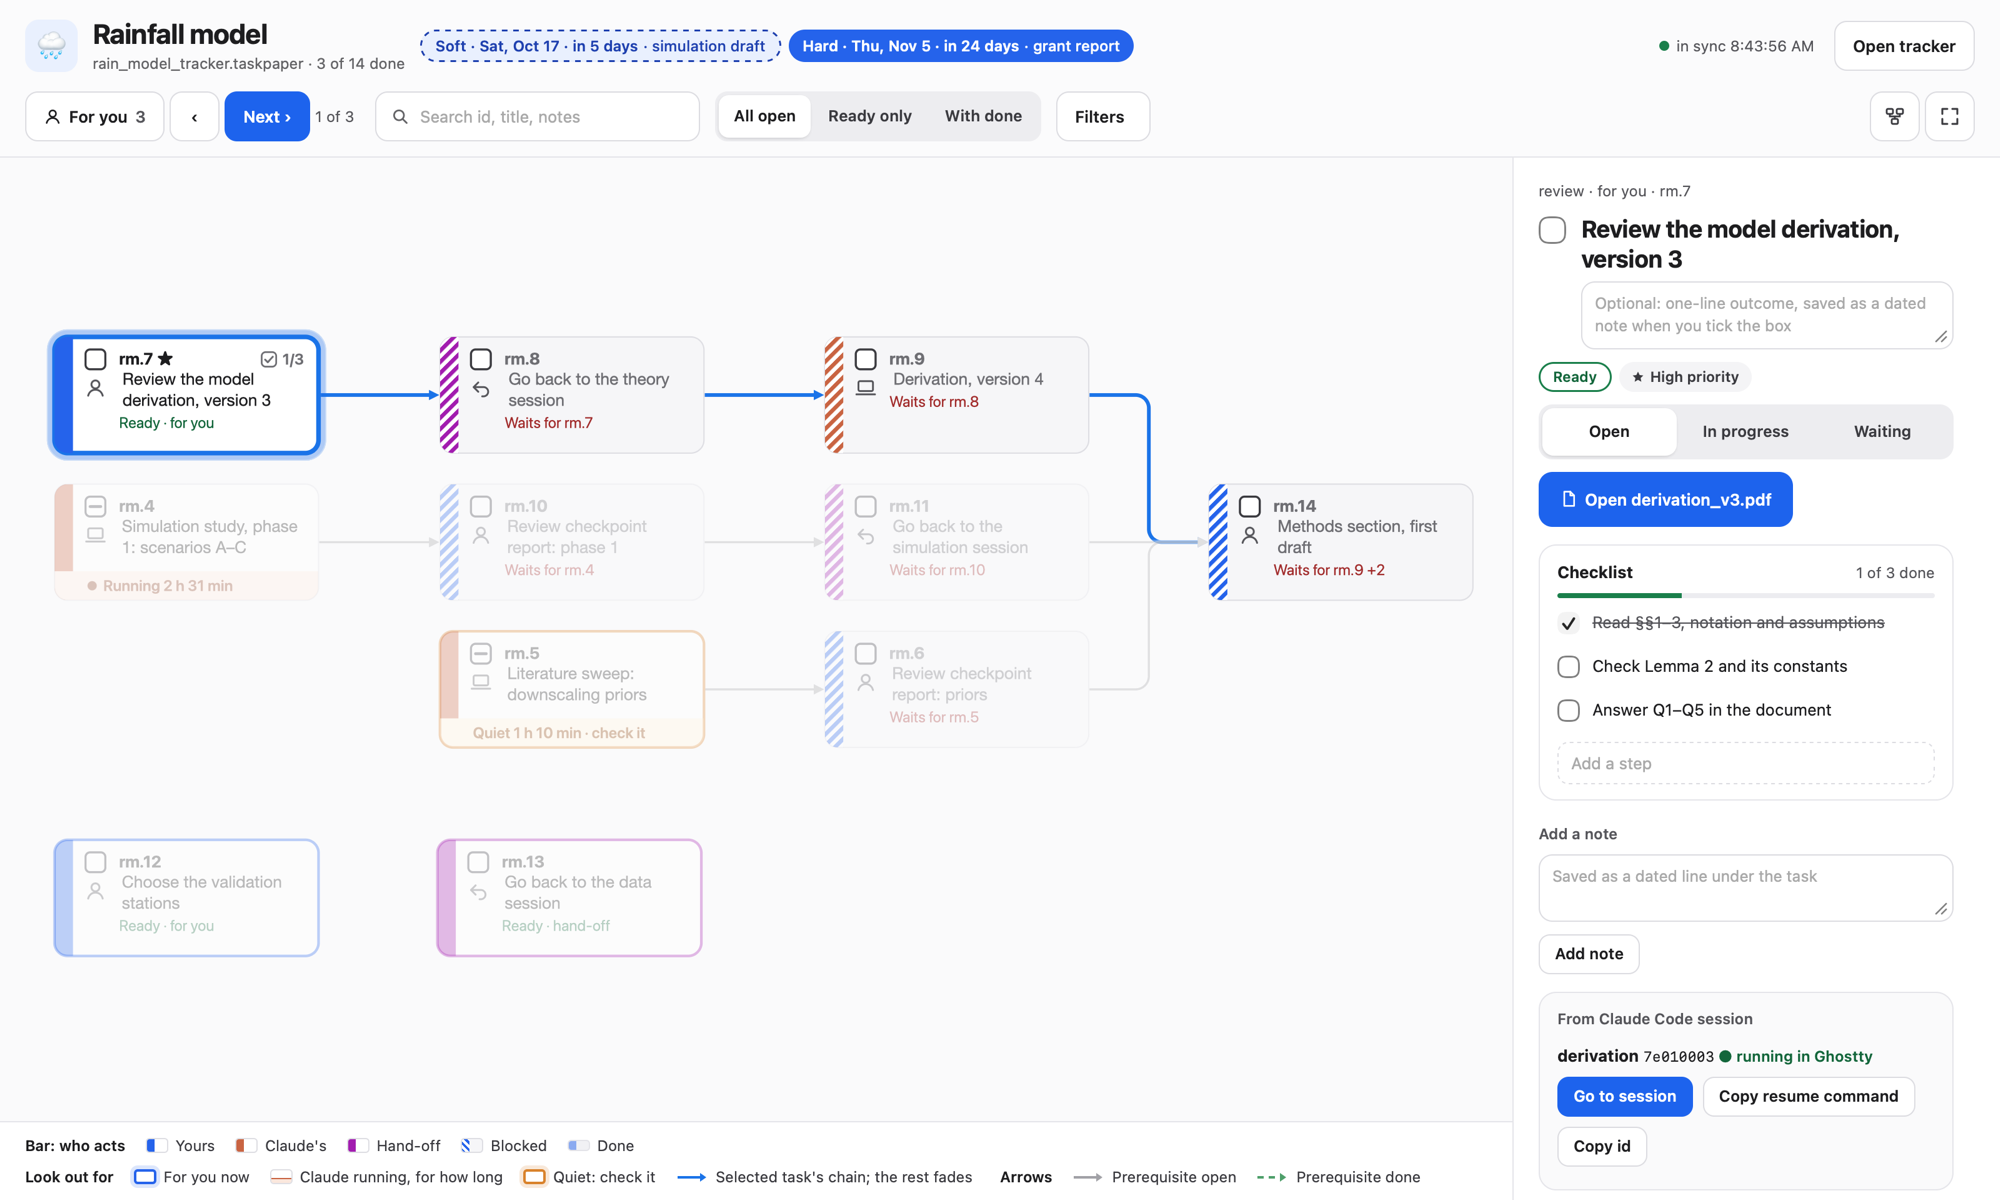Click the Add note button

[x=1588, y=953]
